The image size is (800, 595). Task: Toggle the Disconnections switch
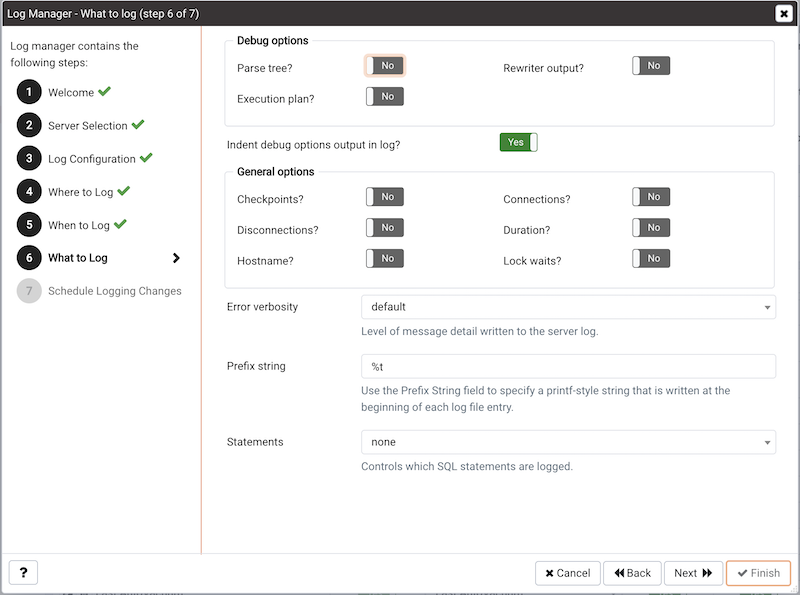tap(385, 228)
